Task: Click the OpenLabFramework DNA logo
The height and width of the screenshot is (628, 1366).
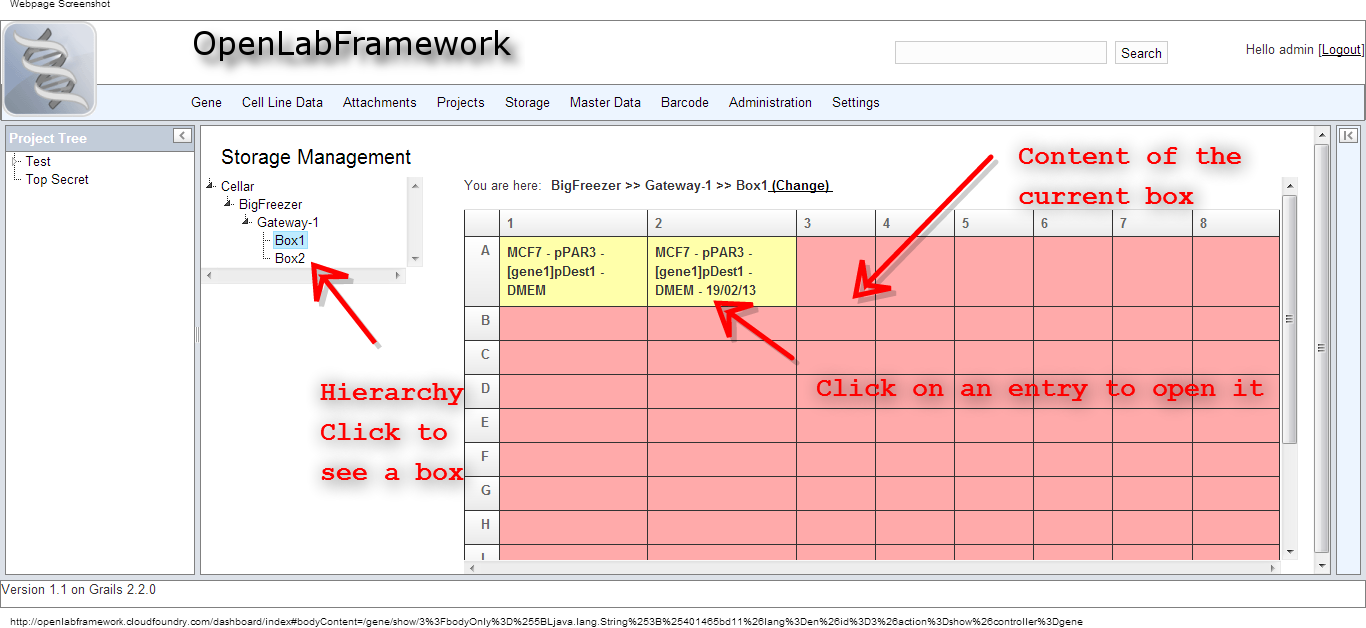Action: [x=51, y=66]
